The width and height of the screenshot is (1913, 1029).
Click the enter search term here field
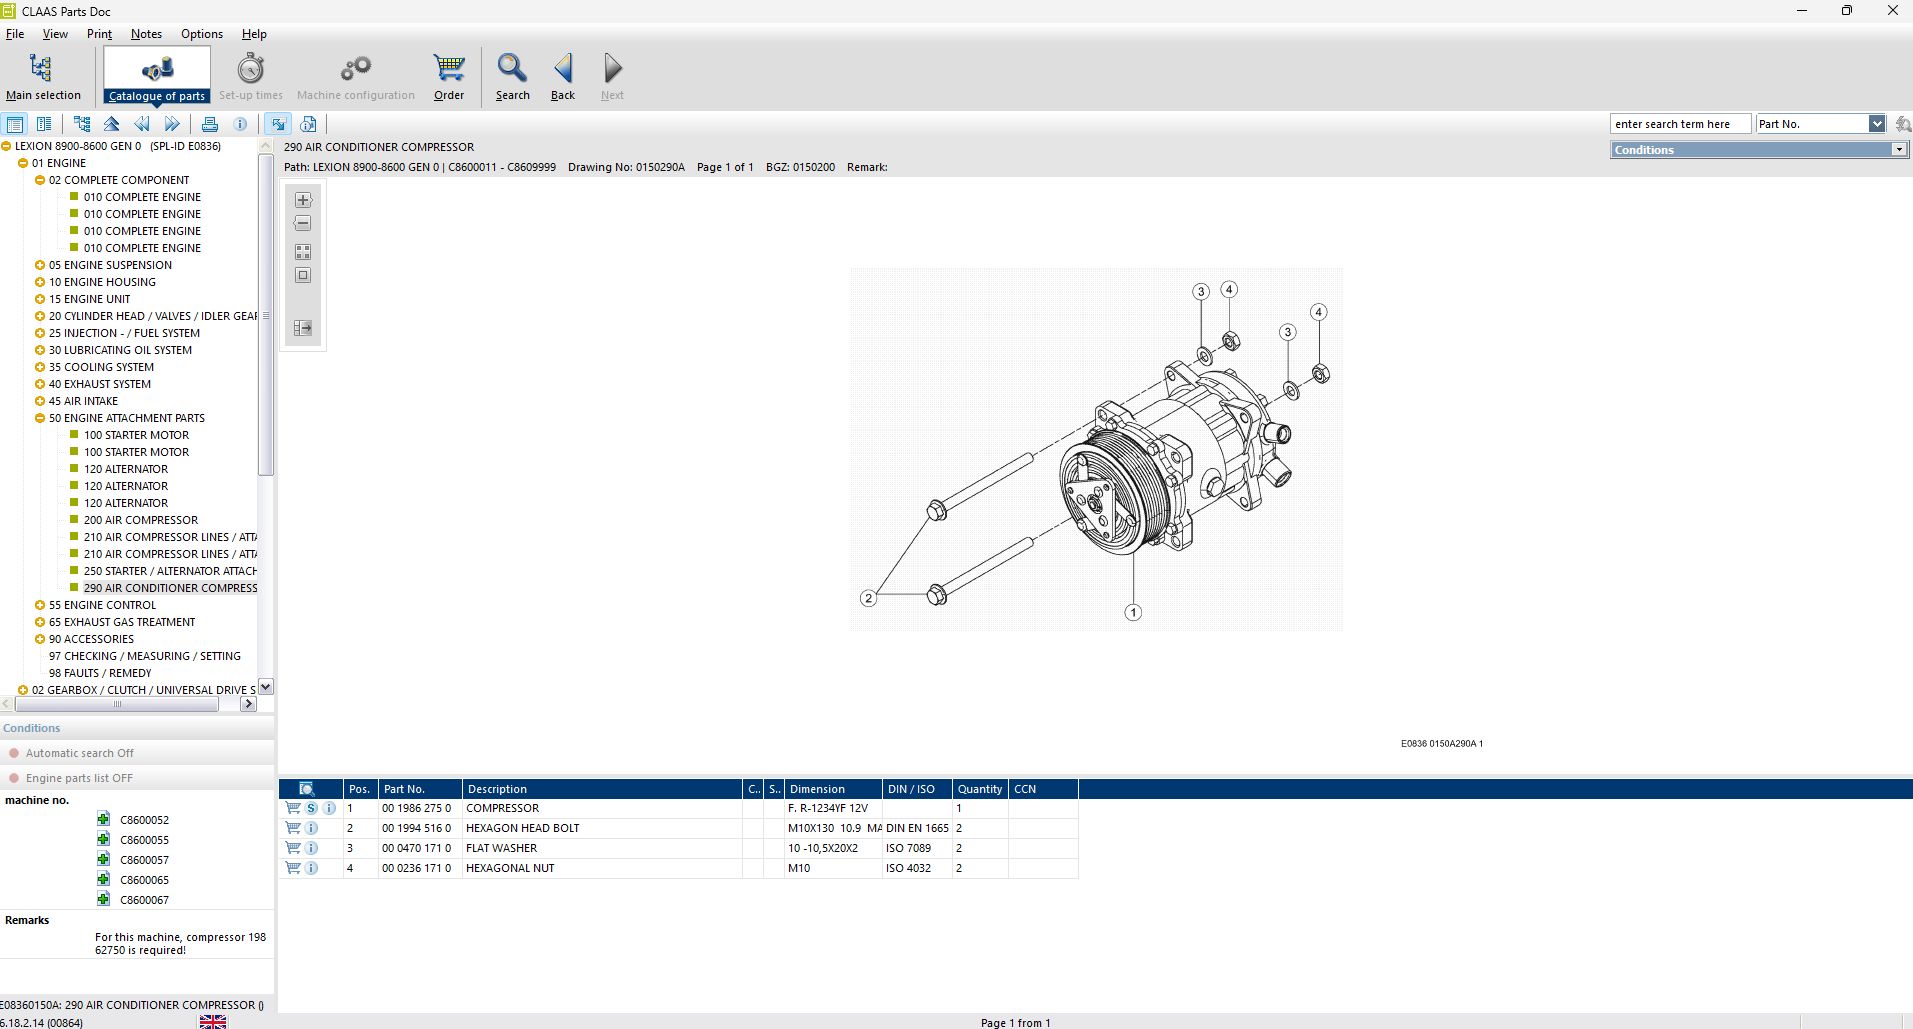pos(1678,123)
